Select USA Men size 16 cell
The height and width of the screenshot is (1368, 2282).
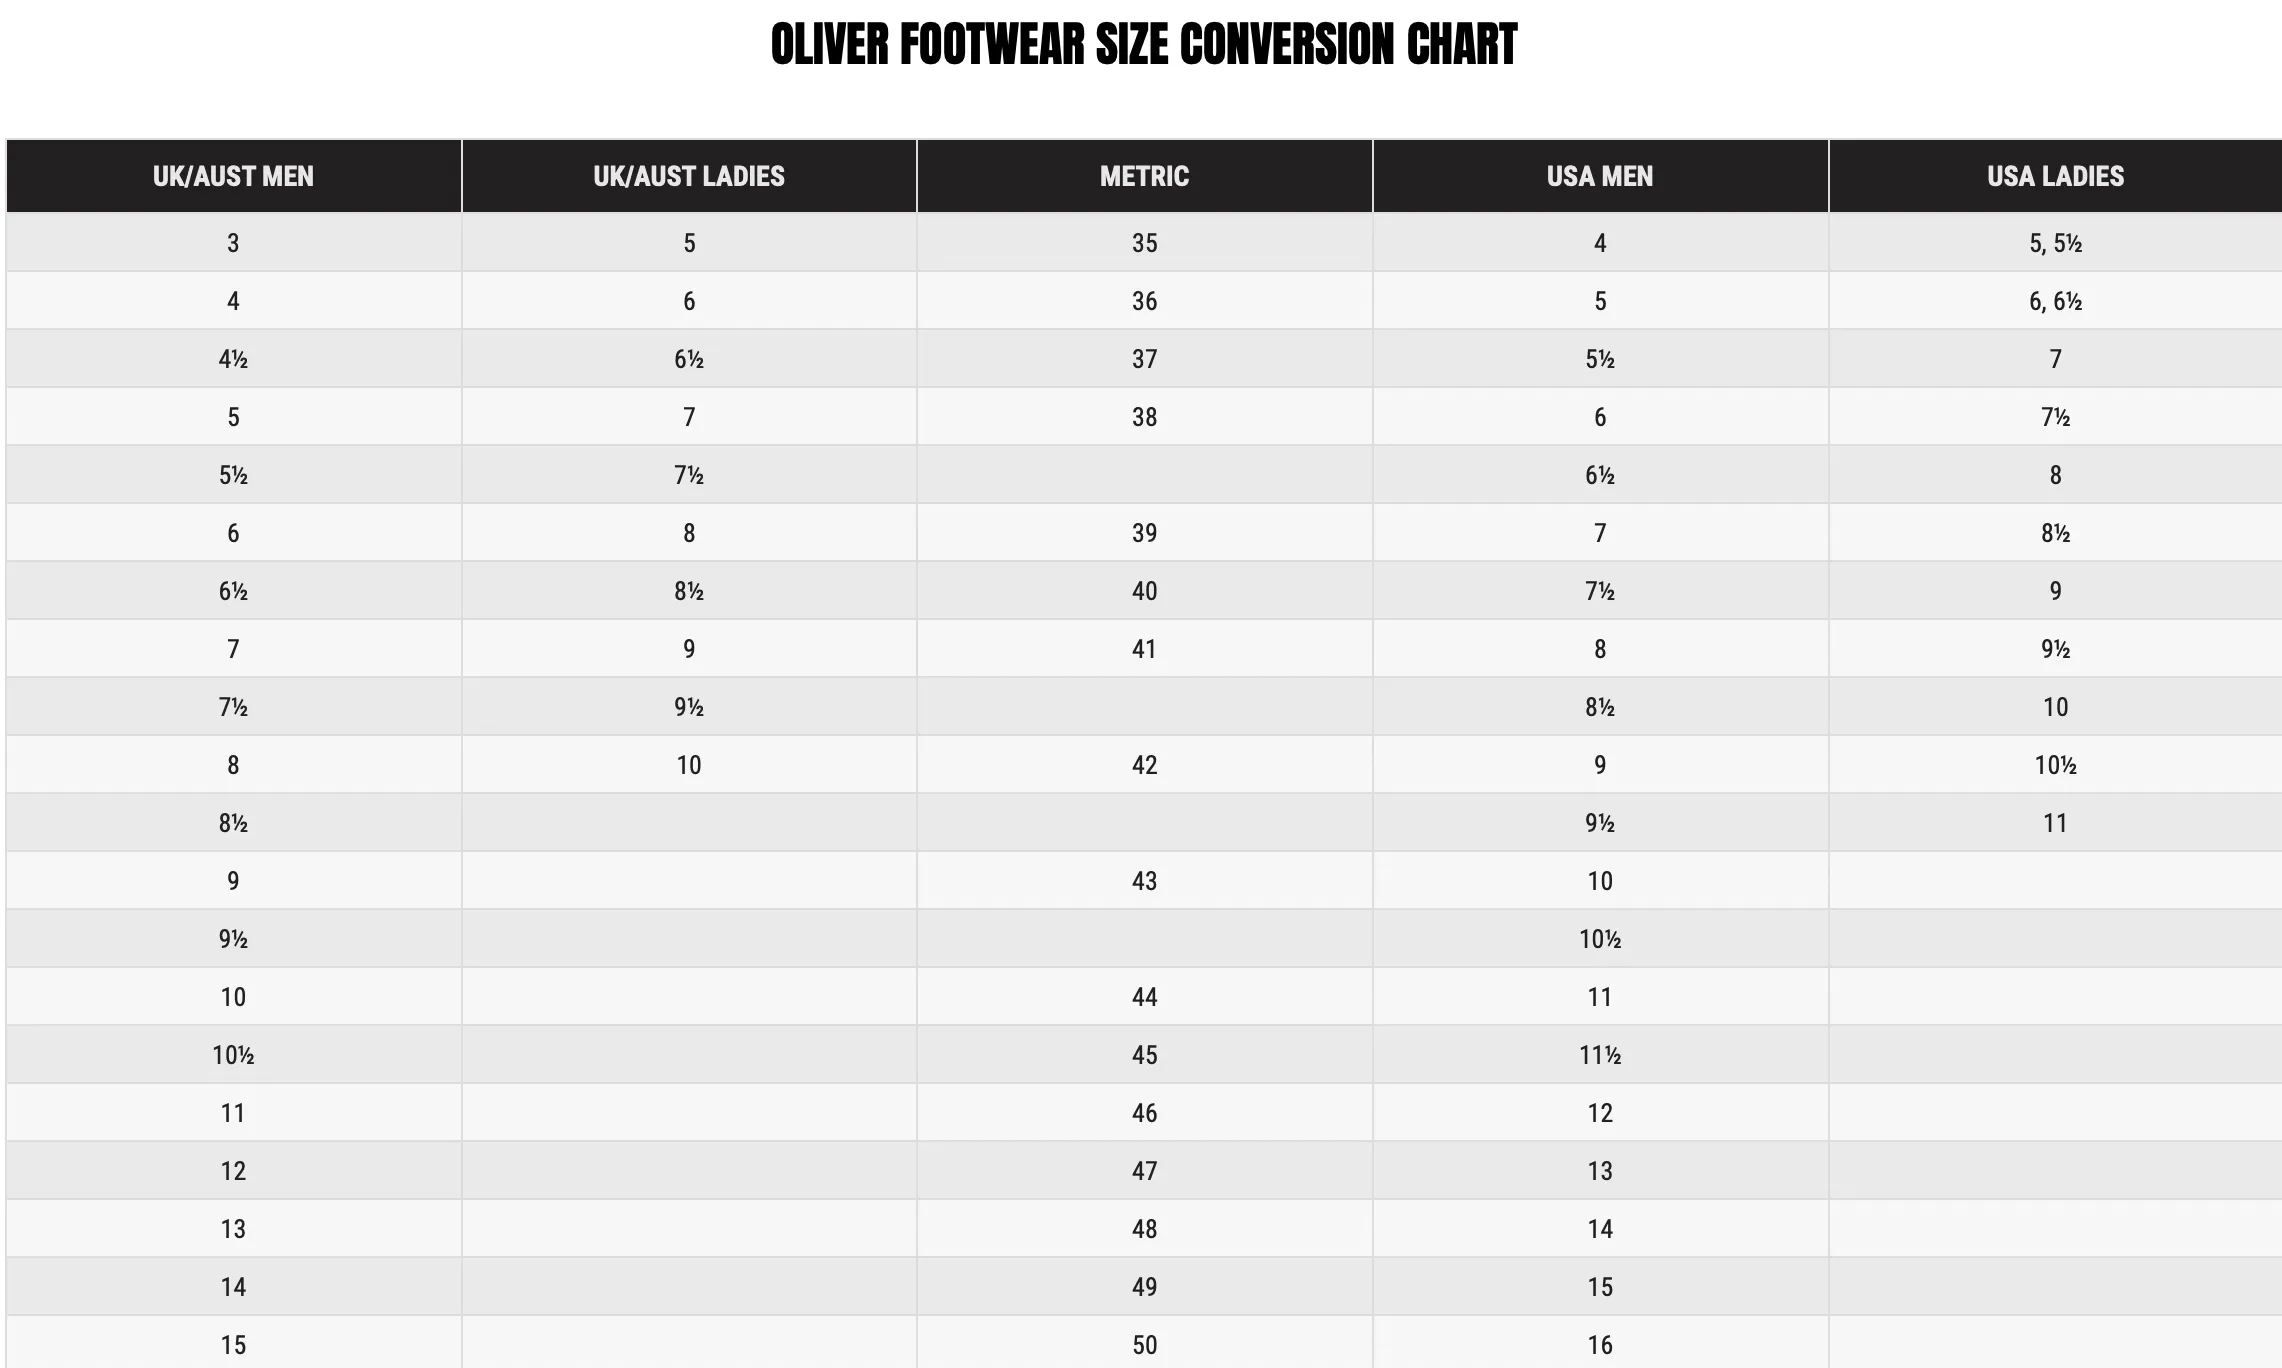tap(1600, 1344)
